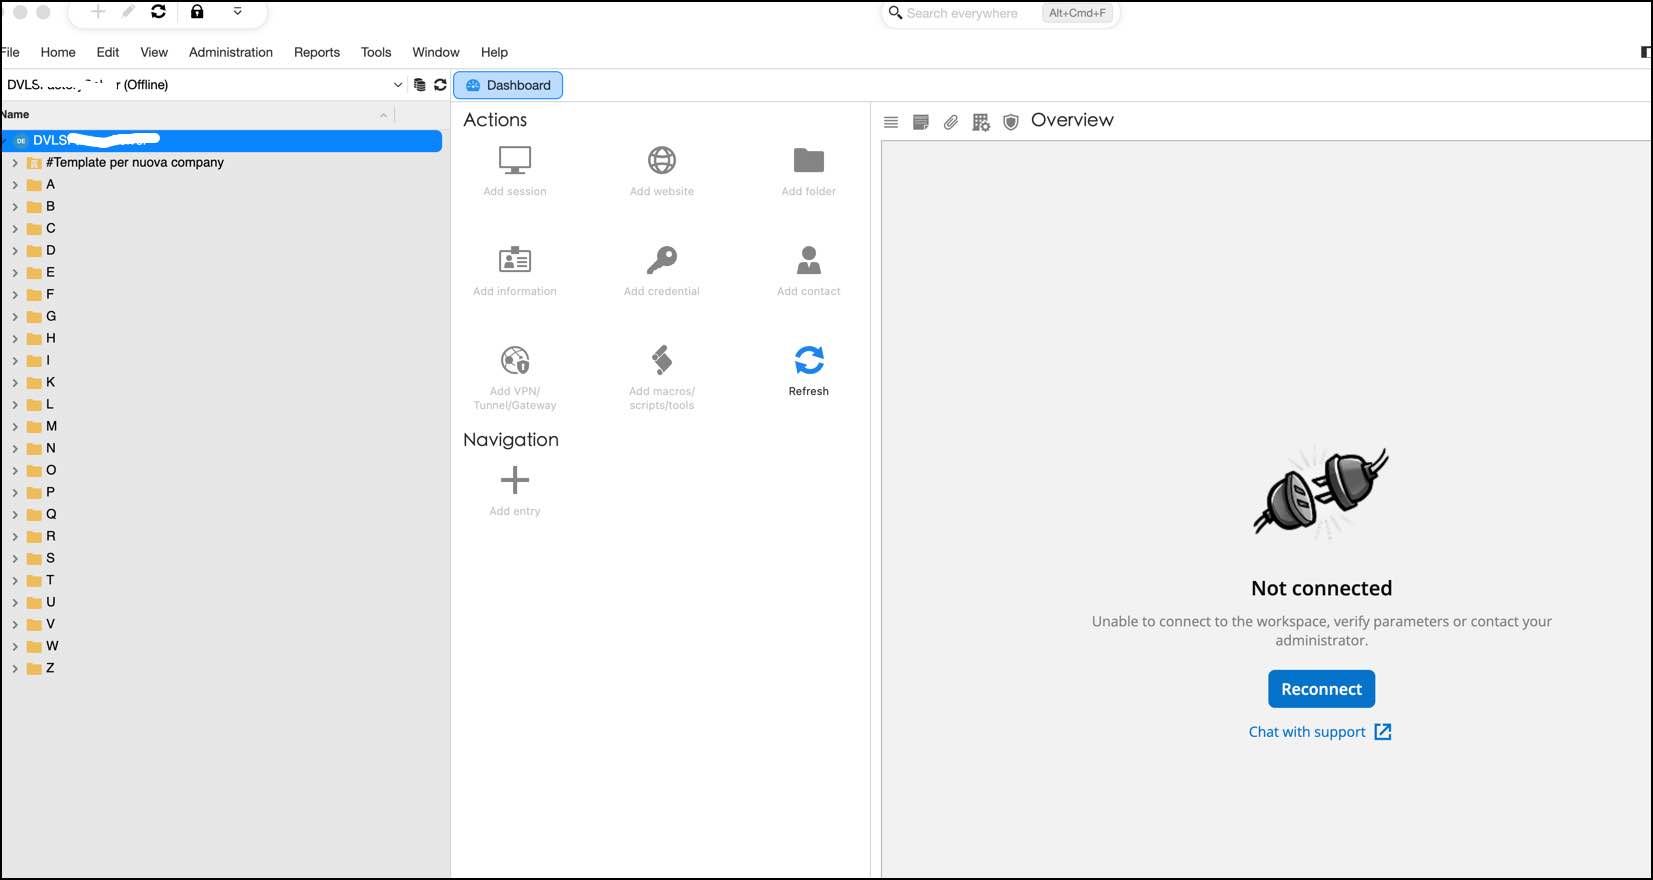Open the View menu
This screenshot has height=880, width=1653.
point(154,52)
